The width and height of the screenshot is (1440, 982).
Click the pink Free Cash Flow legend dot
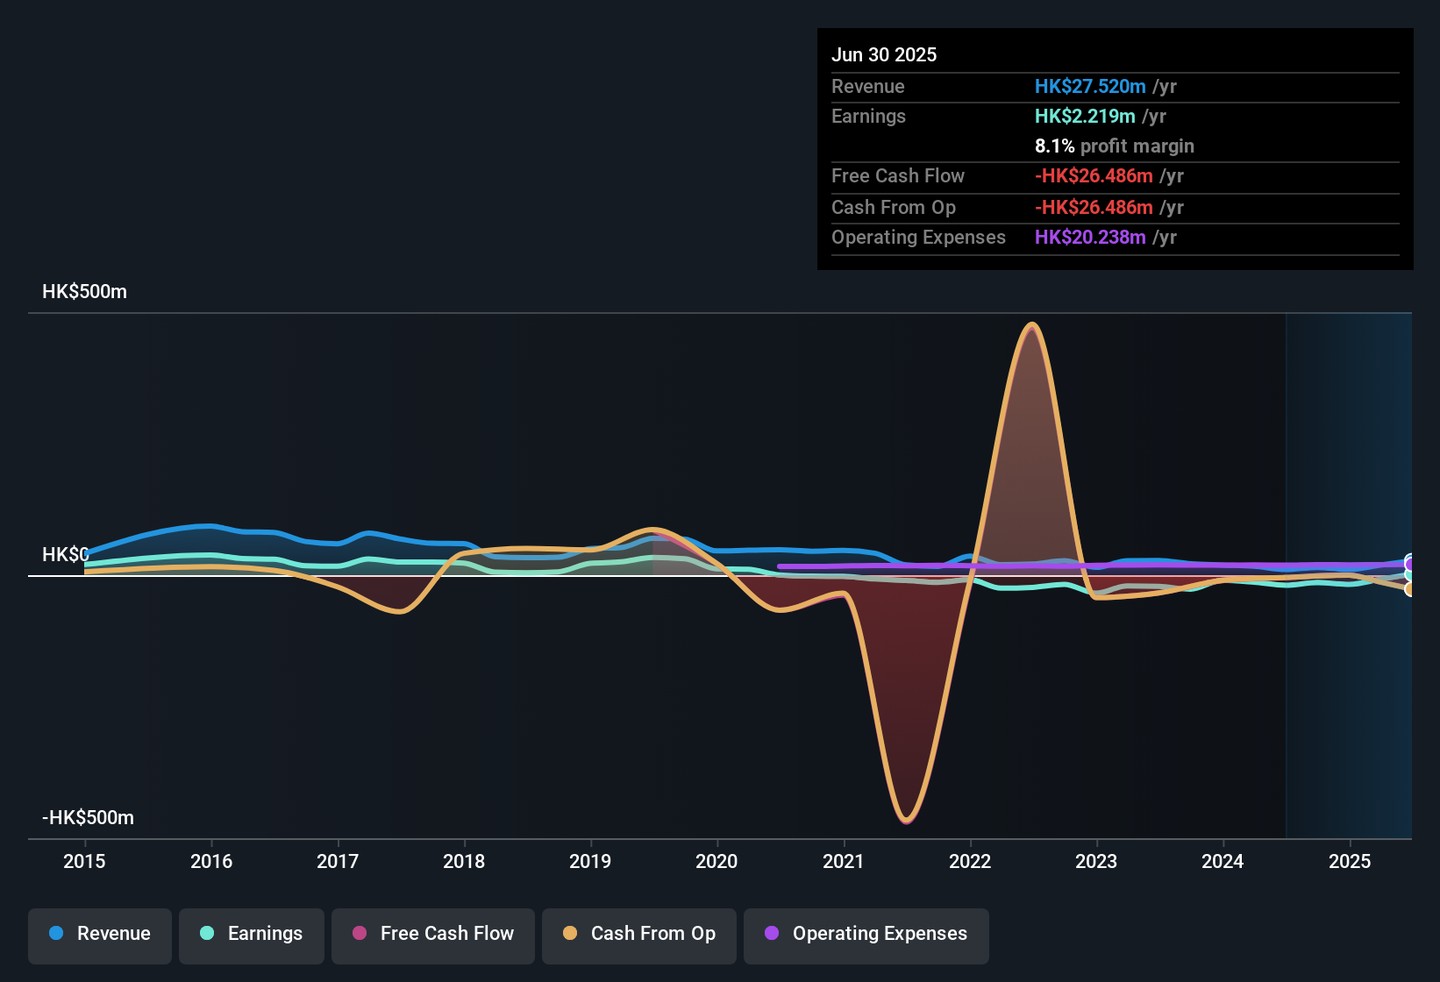(360, 933)
